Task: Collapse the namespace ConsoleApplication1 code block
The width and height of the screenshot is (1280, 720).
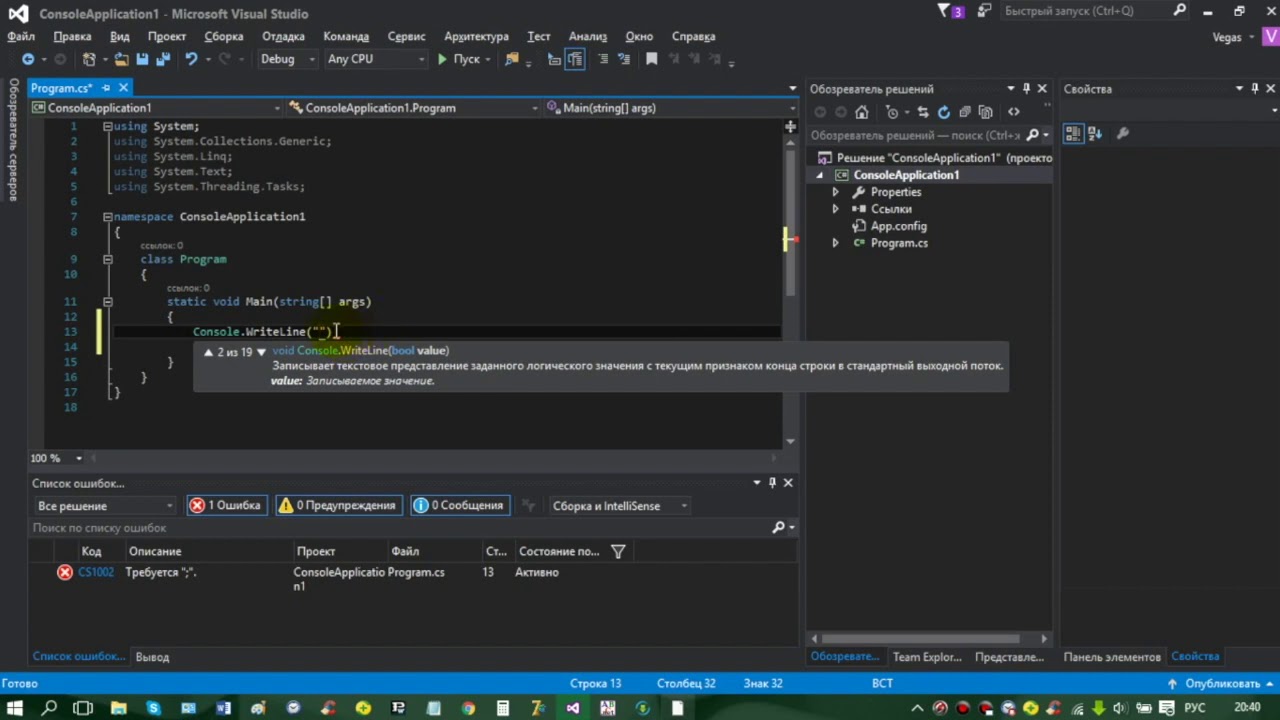Action: (107, 217)
